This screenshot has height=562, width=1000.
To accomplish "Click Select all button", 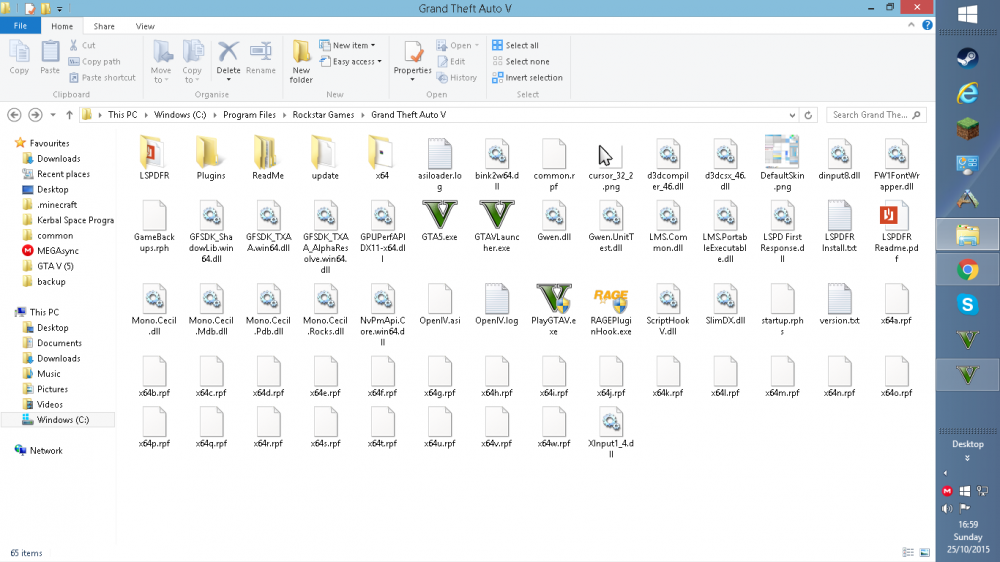I will (515, 45).
